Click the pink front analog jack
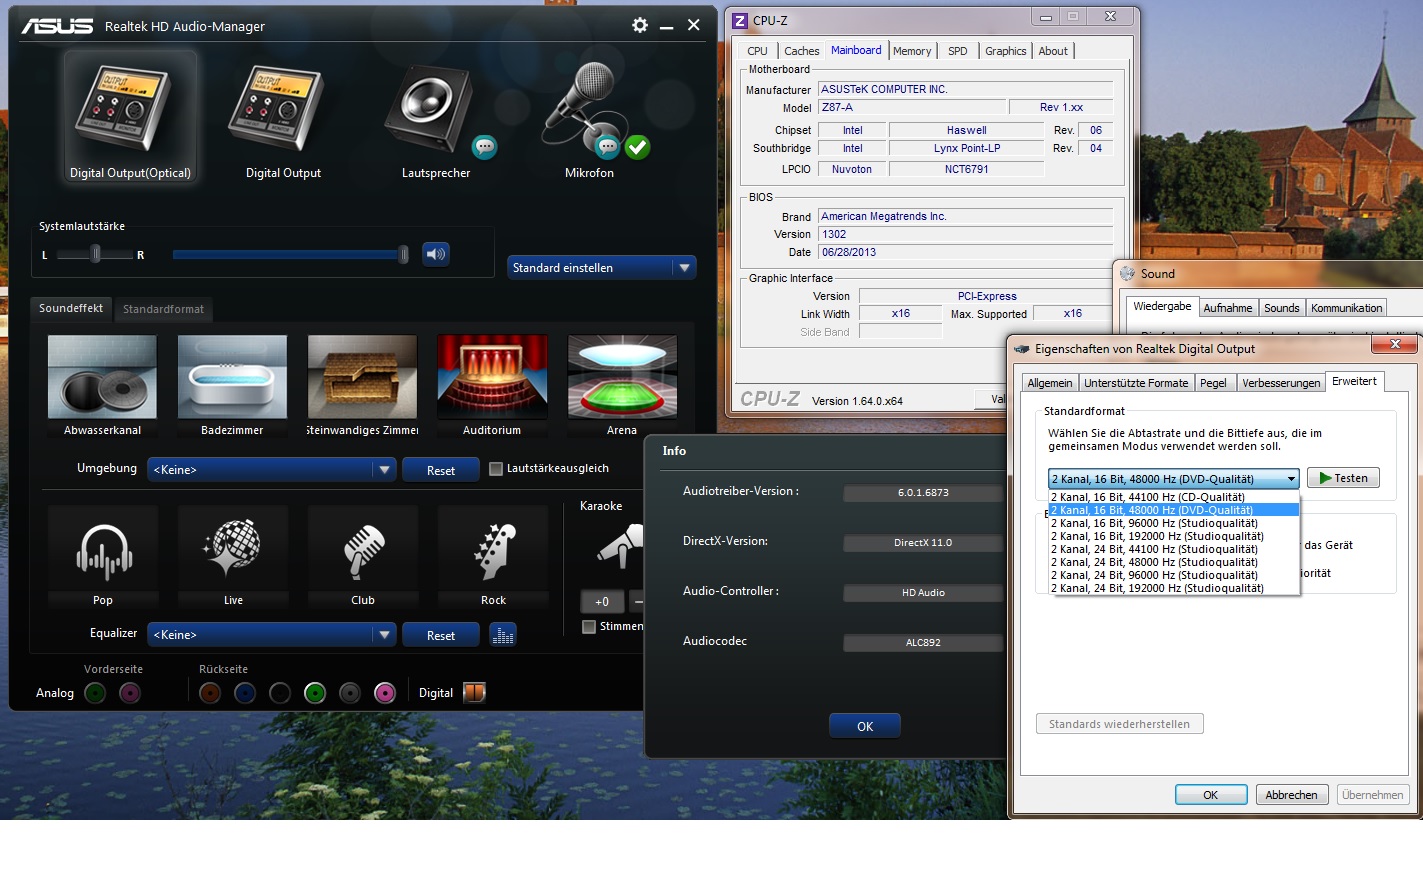This screenshot has height=878, width=1423. [x=130, y=693]
